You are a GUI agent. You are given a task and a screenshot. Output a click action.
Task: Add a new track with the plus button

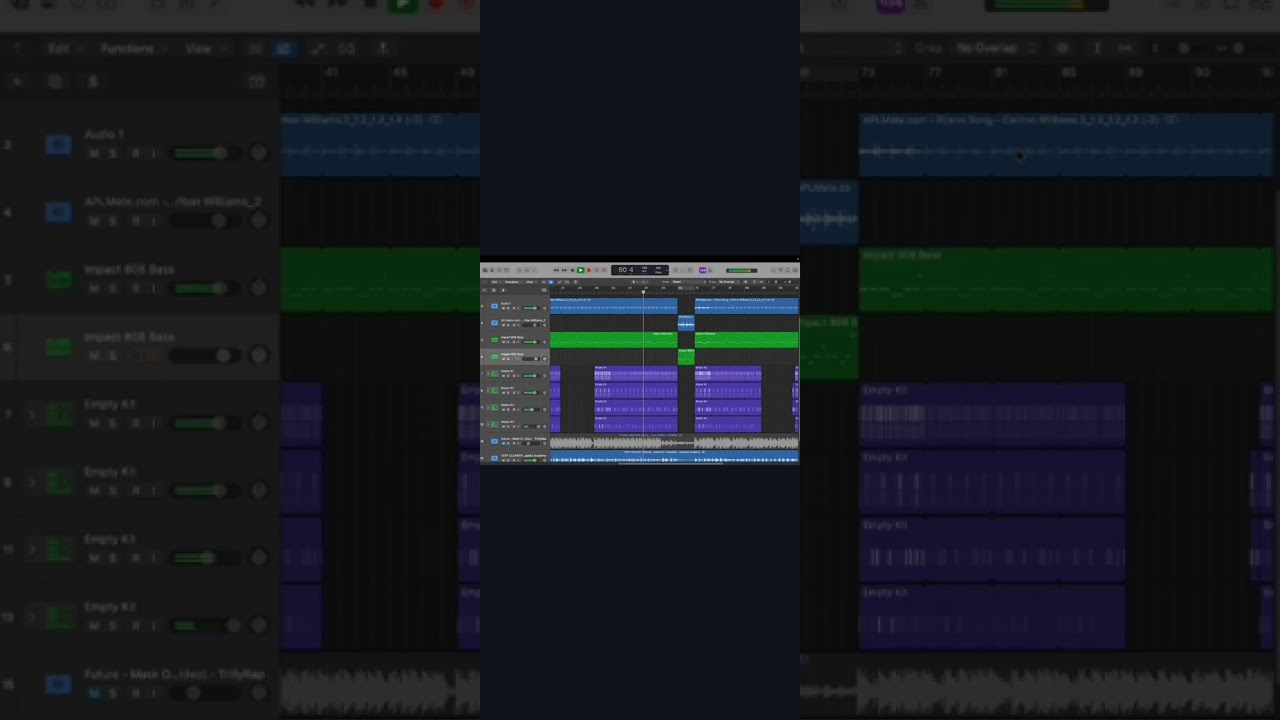coord(484,290)
